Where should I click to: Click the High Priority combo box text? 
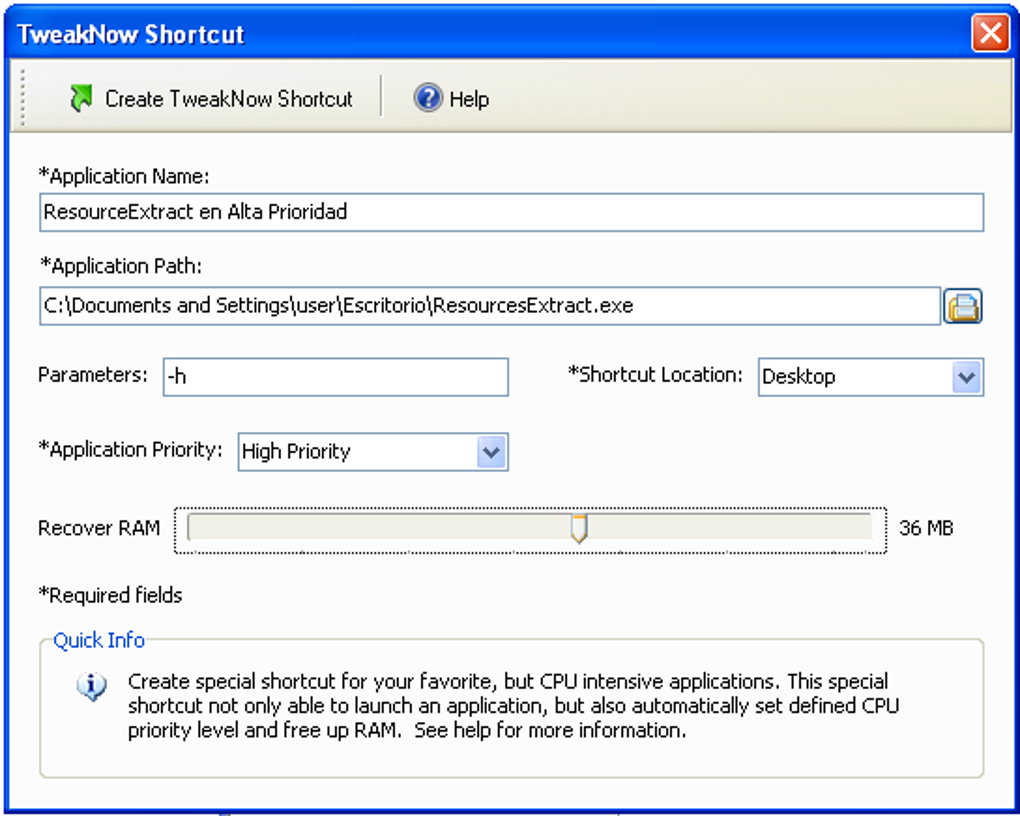[x=297, y=452]
